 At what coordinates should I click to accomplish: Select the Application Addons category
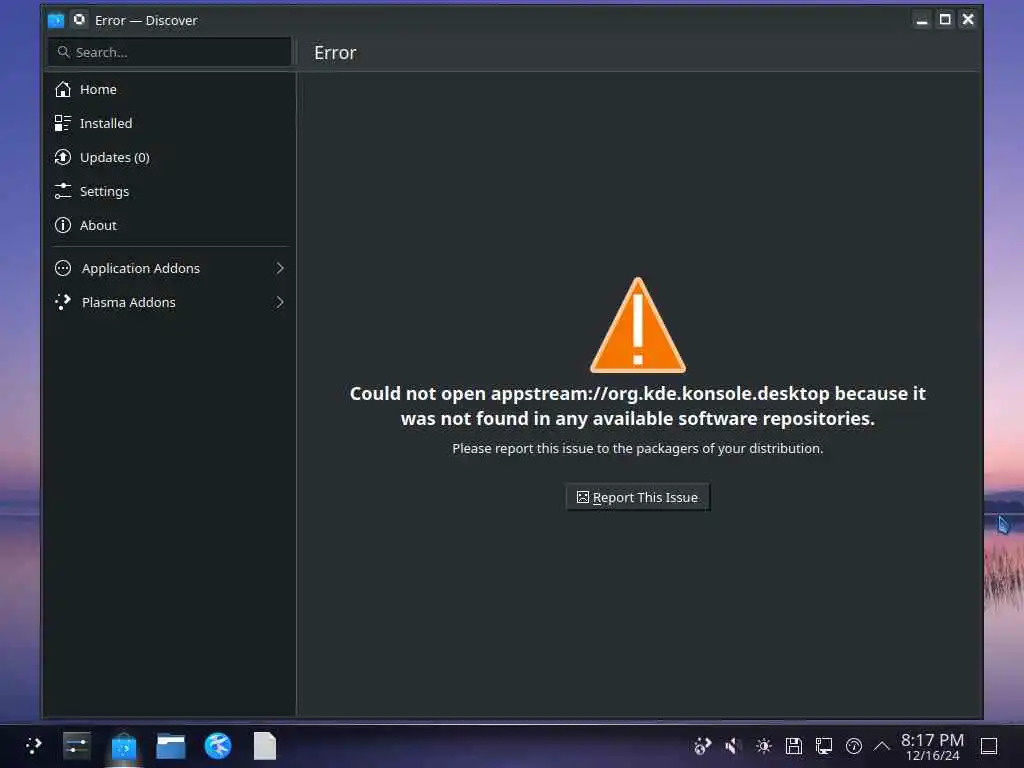click(x=168, y=268)
